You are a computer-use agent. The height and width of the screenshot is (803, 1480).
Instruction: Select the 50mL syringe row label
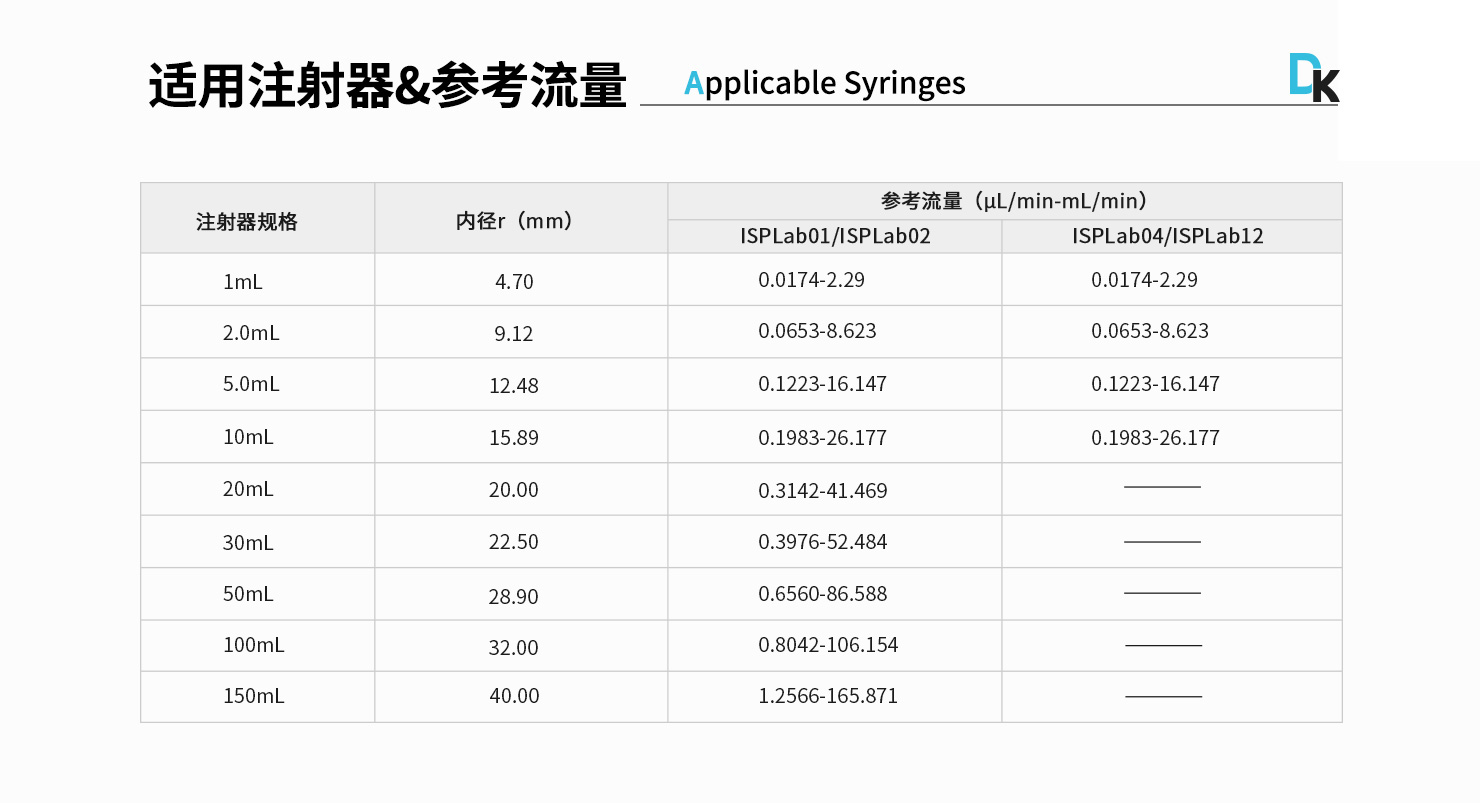[248, 594]
